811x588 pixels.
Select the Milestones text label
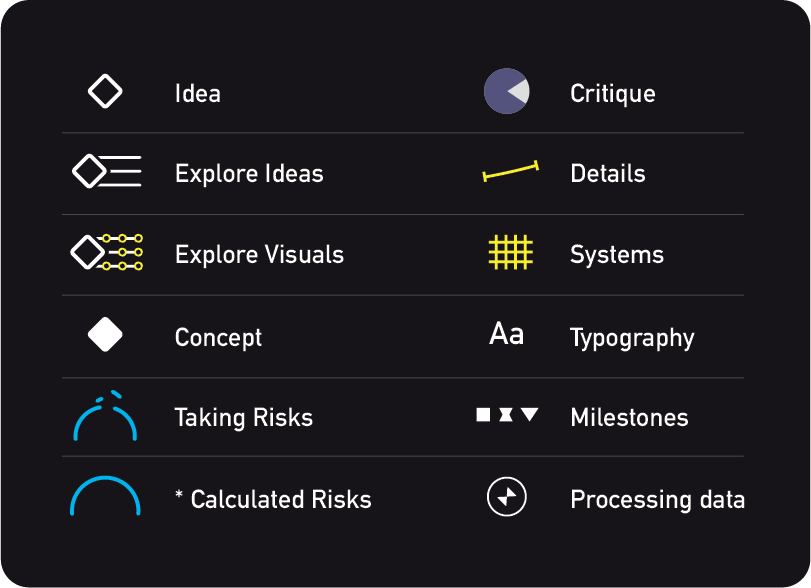click(x=629, y=417)
